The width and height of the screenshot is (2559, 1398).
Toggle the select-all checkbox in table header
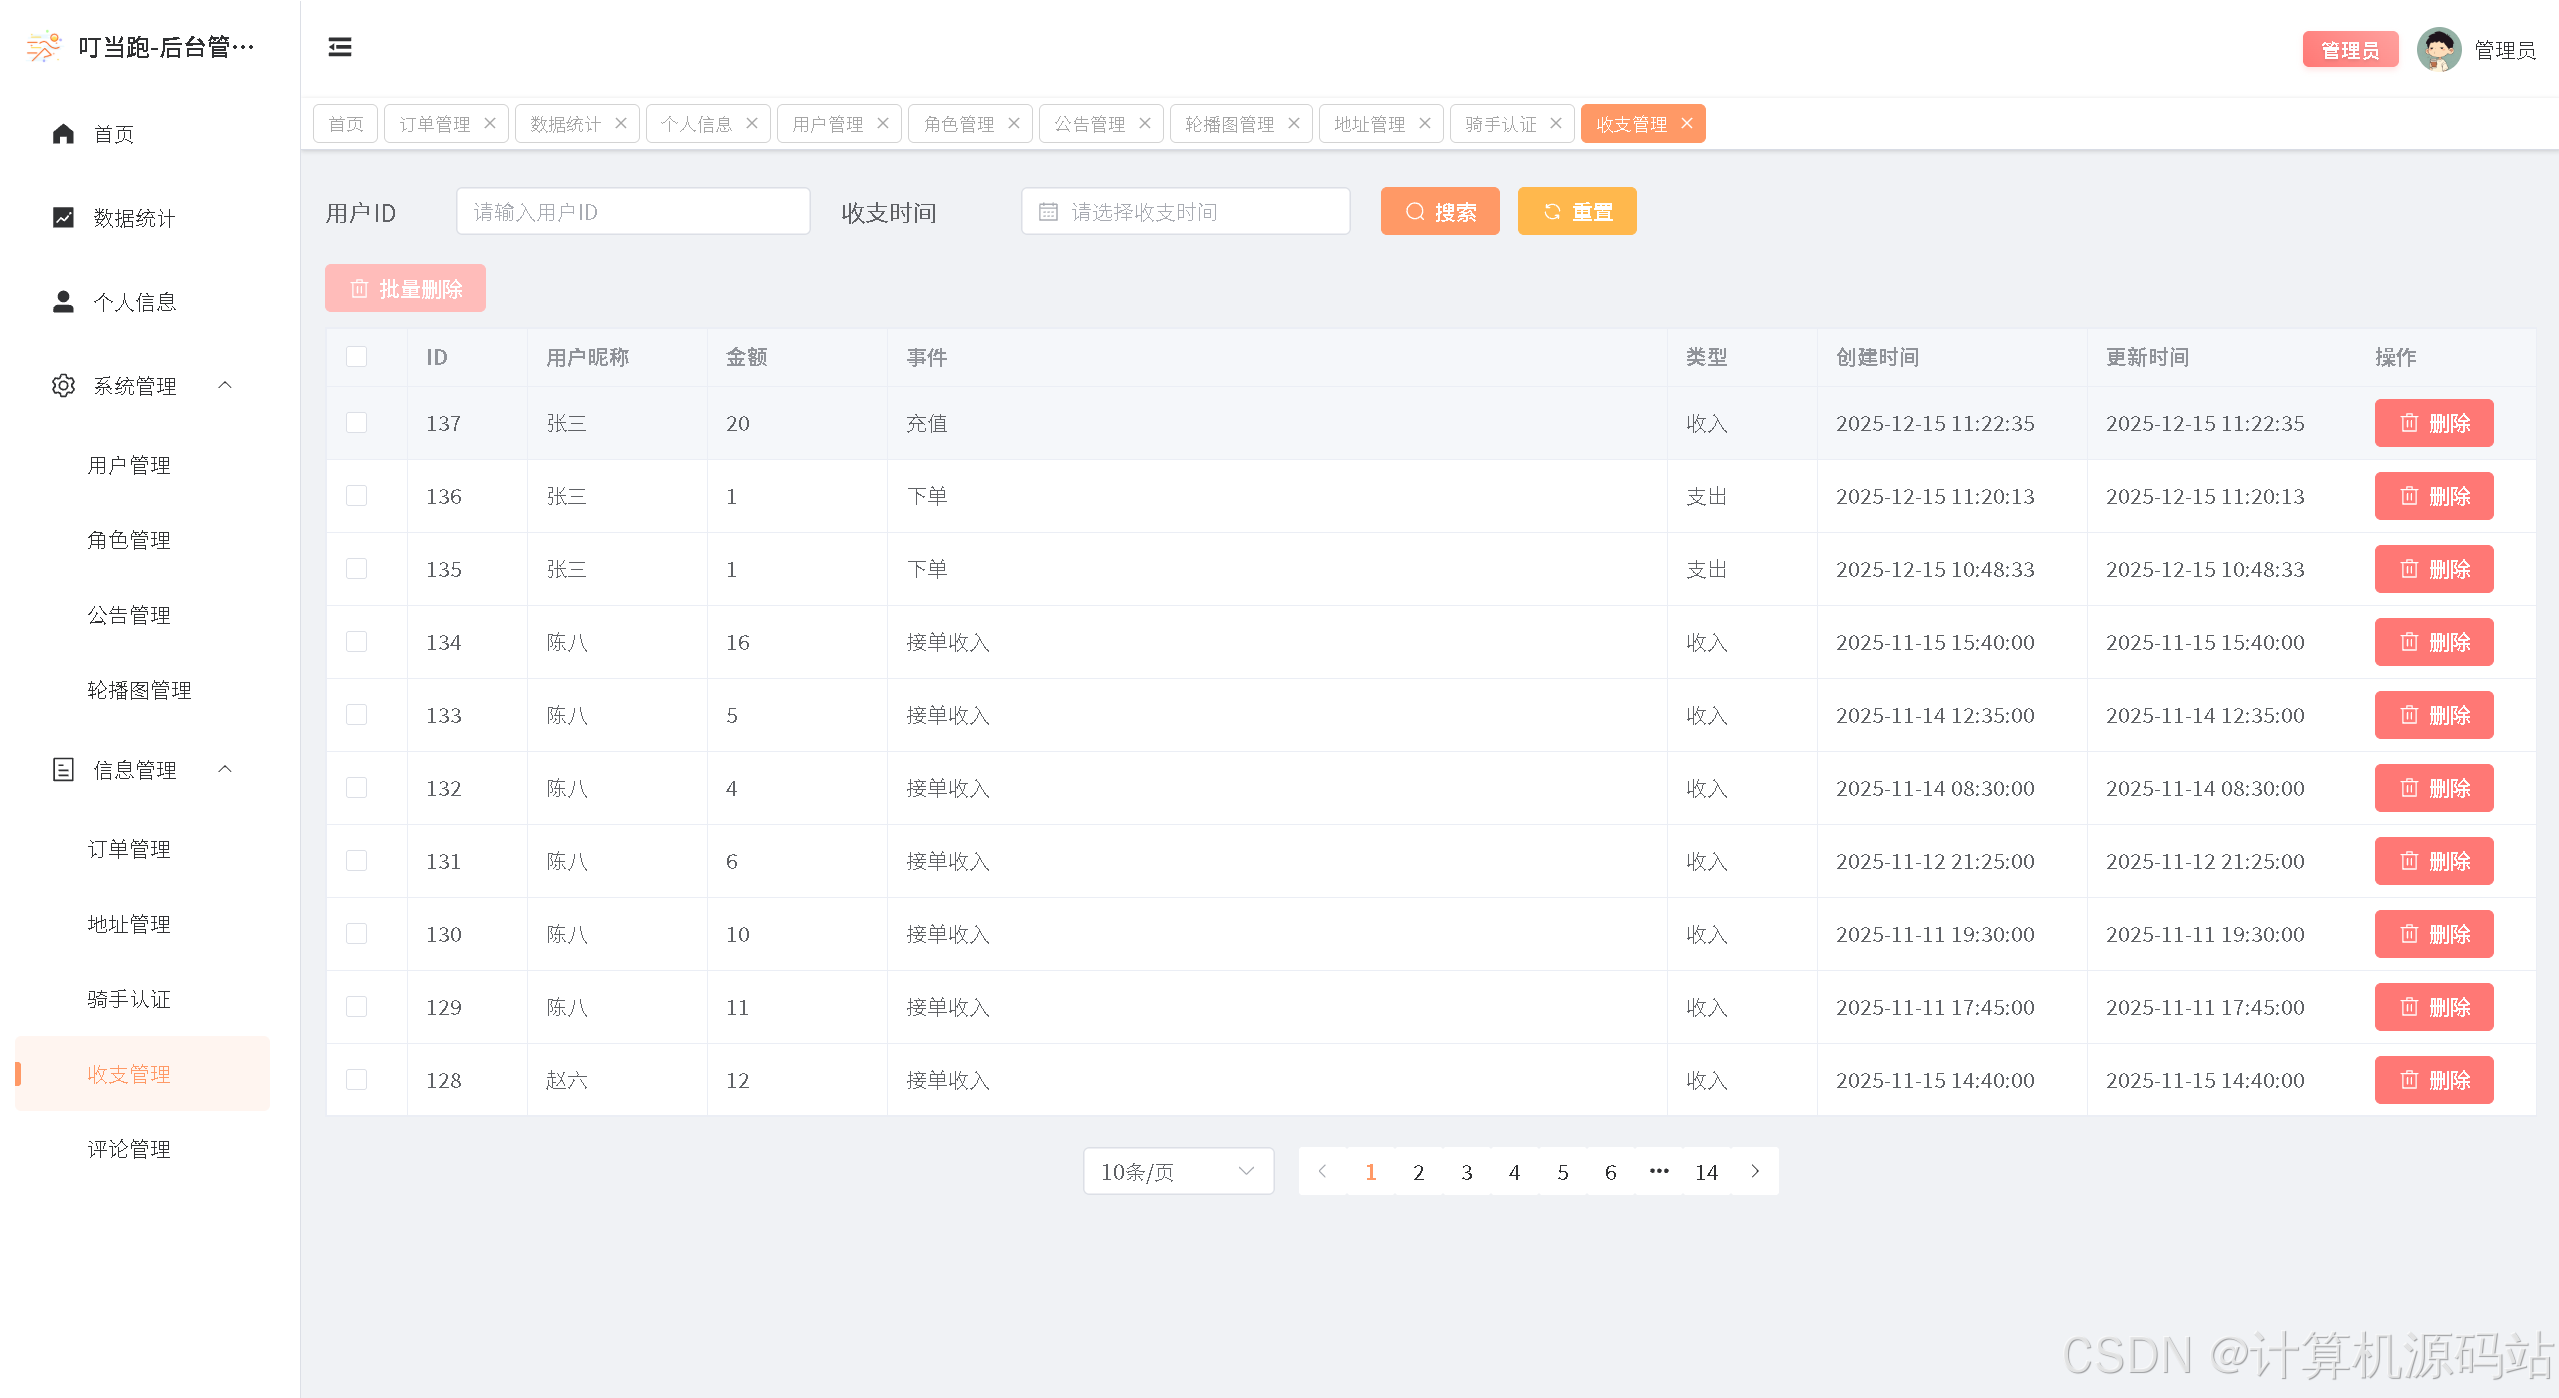(x=356, y=357)
